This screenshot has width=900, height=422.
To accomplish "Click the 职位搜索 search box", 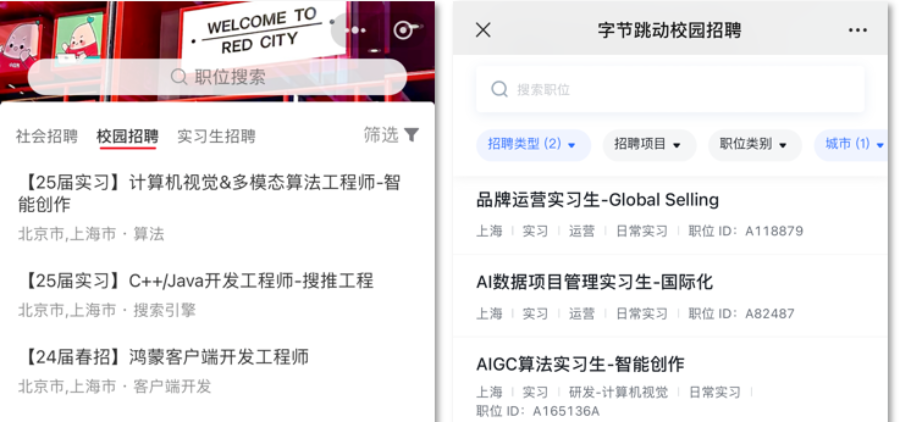I will [217, 77].
